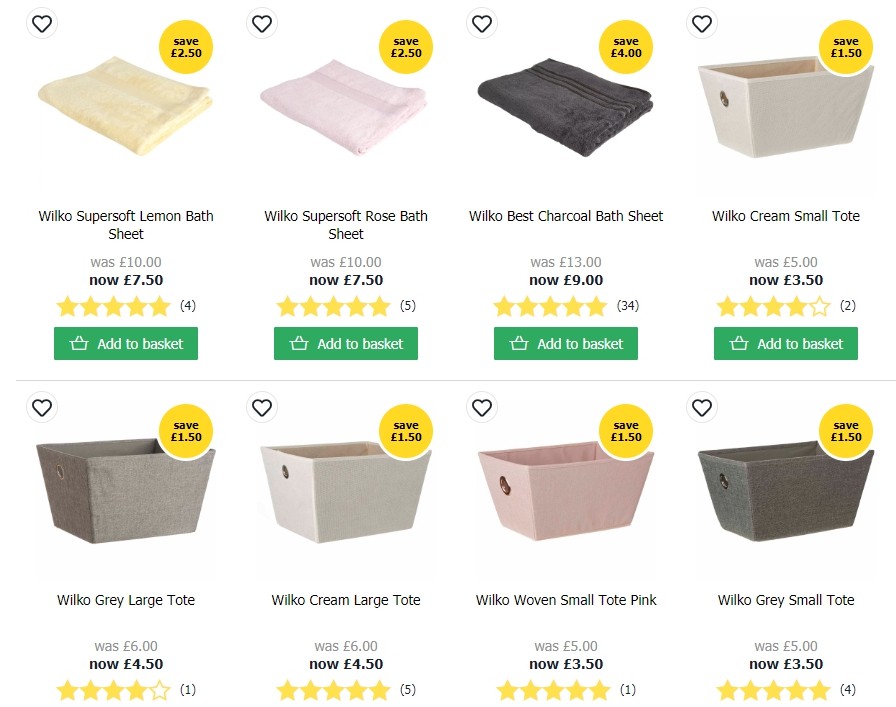Favourite the Wilko Supersoft Rose Bath Sheet
This screenshot has height=707, width=896.
pos(261,23)
